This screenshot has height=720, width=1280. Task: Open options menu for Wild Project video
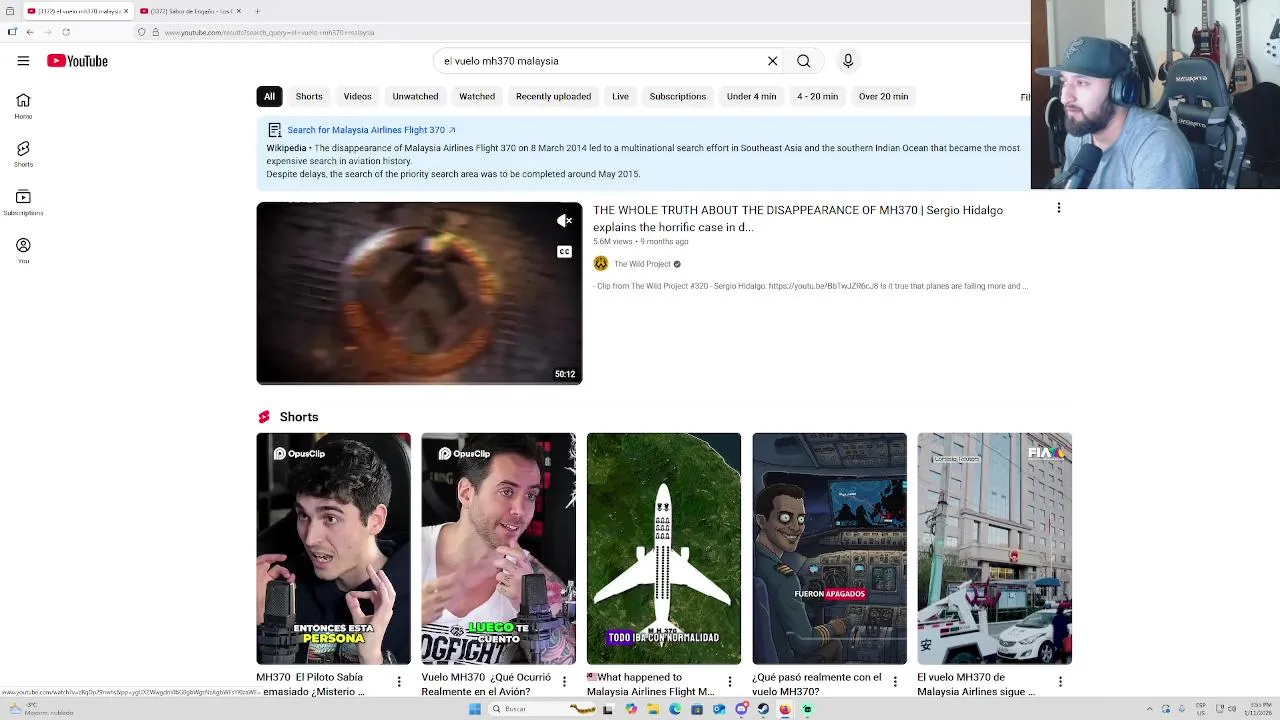[1059, 208]
